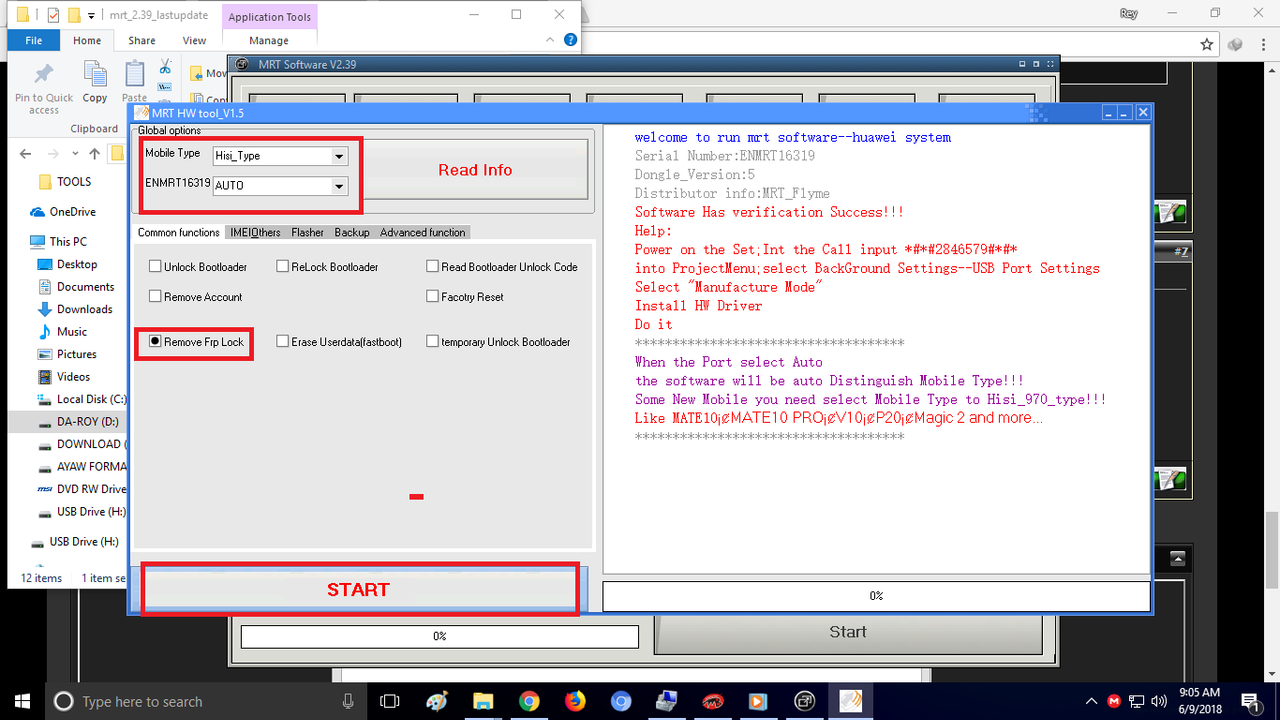1280x720 pixels.
Task: Open Desktop in navigation pane
Action: pyautogui.click(x=77, y=265)
